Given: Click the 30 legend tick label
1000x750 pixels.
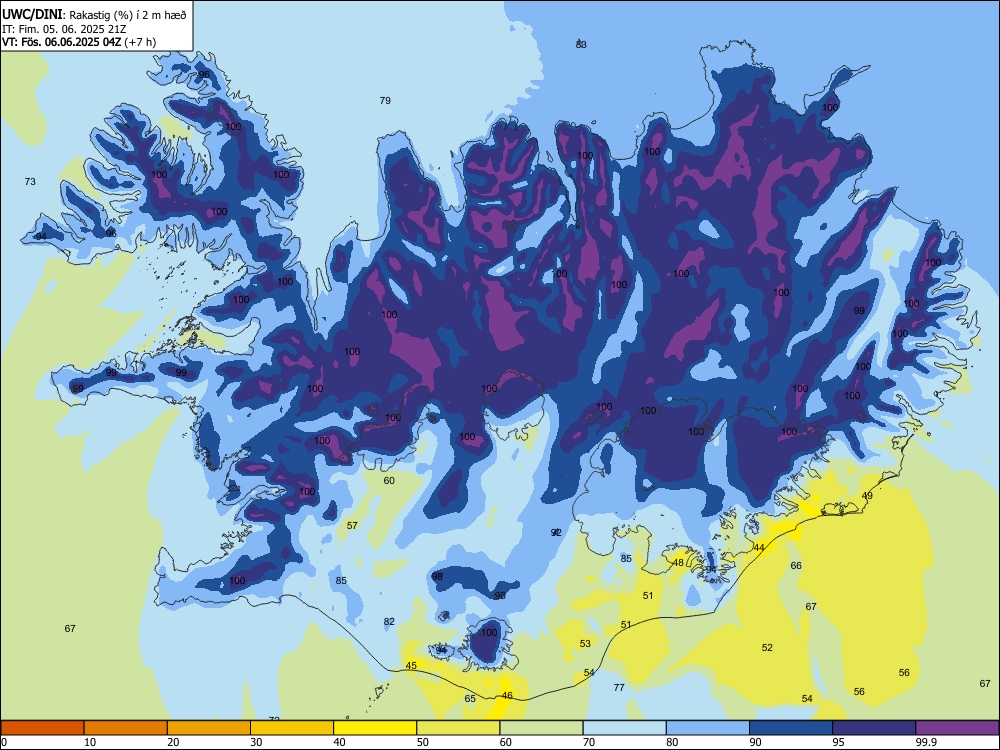Looking at the screenshot, I should coord(256,742).
